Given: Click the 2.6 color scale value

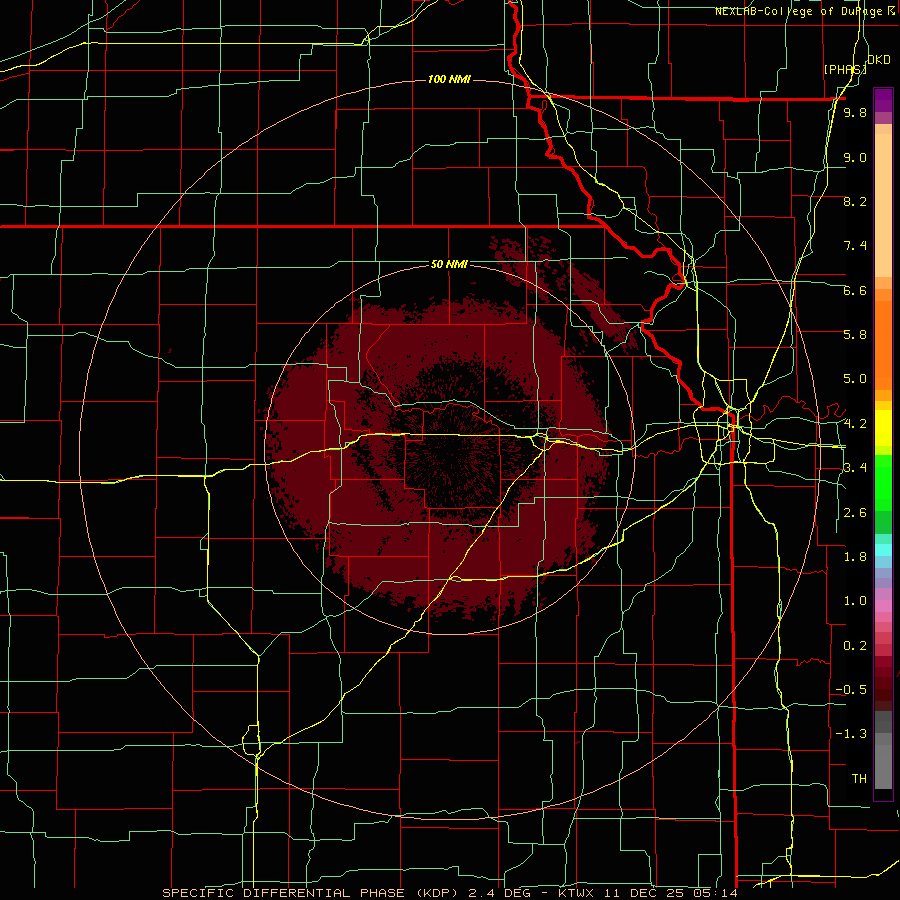Looking at the screenshot, I should tap(855, 513).
